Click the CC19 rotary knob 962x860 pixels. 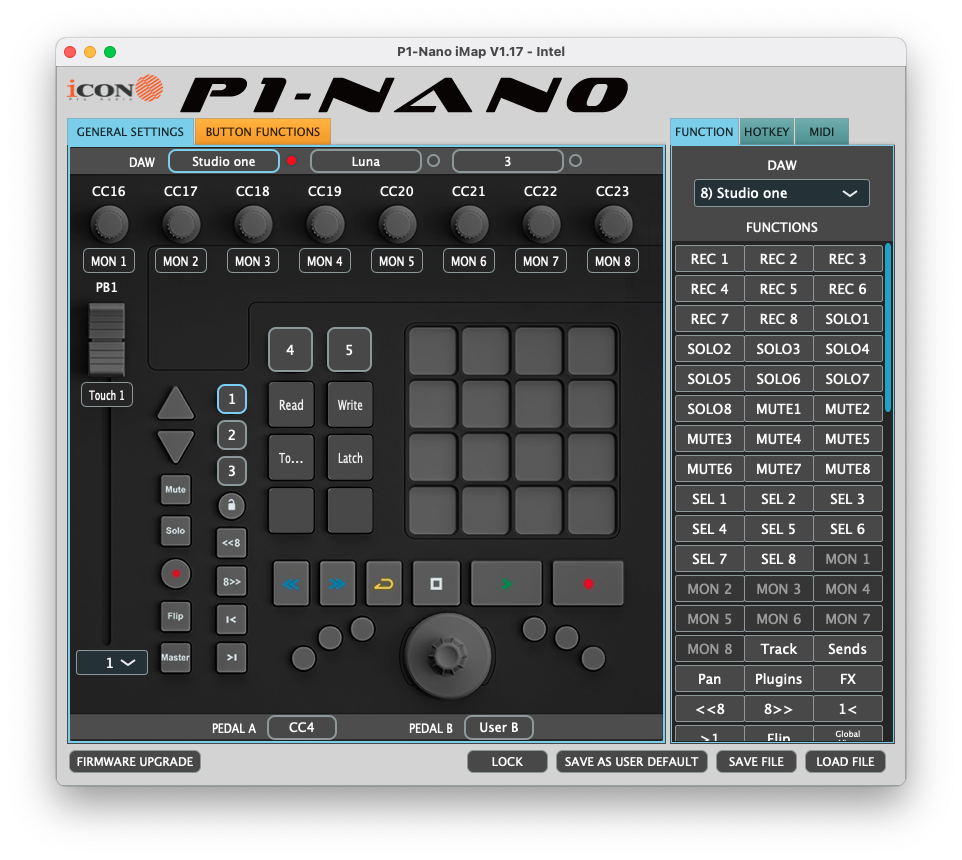coord(325,224)
